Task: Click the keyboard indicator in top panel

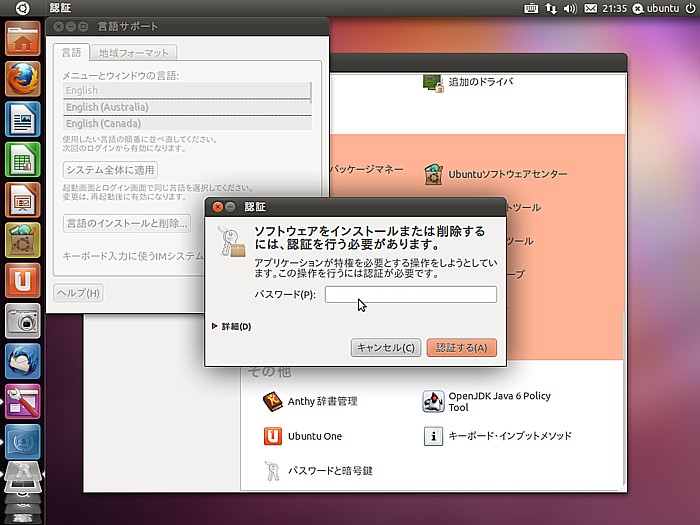Action: click(531, 8)
